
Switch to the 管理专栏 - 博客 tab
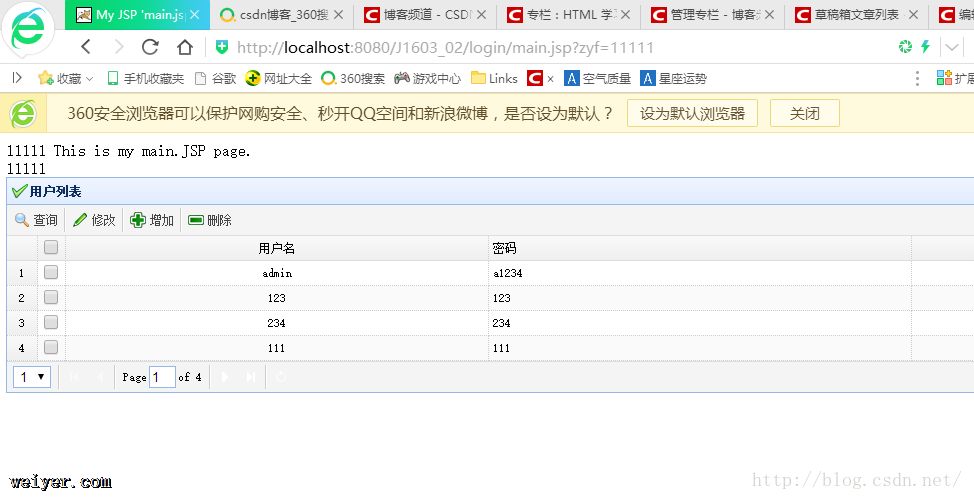tap(712, 15)
